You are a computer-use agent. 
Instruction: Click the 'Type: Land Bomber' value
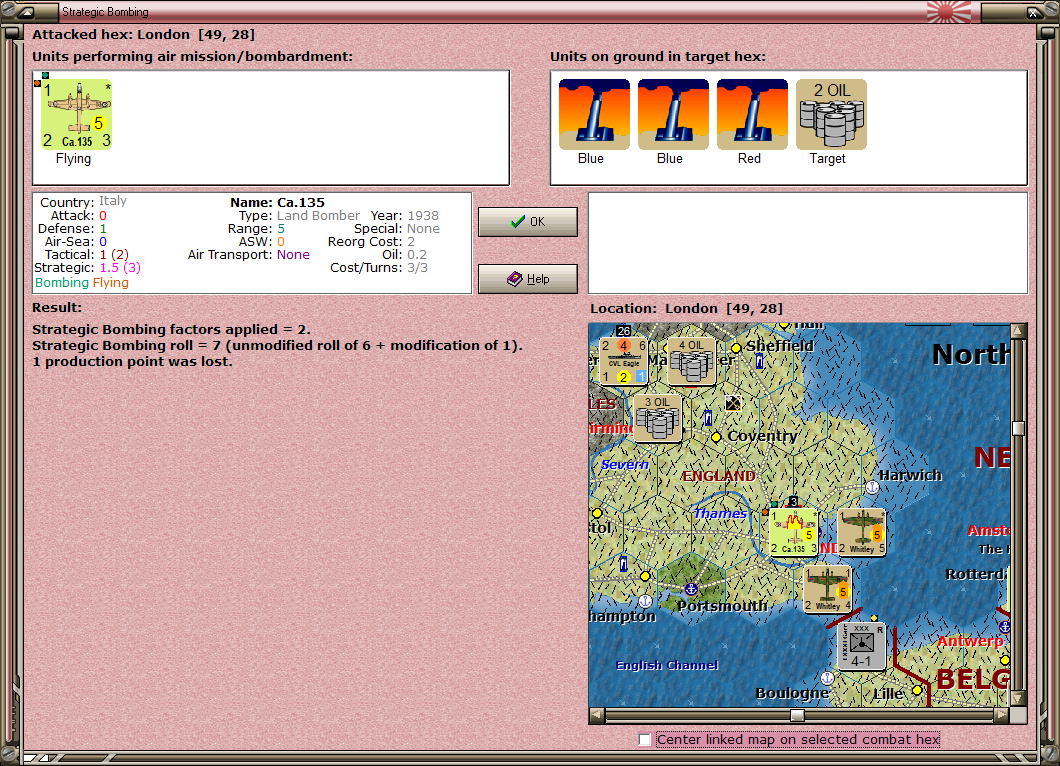pyautogui.click(x=318, y=216)
